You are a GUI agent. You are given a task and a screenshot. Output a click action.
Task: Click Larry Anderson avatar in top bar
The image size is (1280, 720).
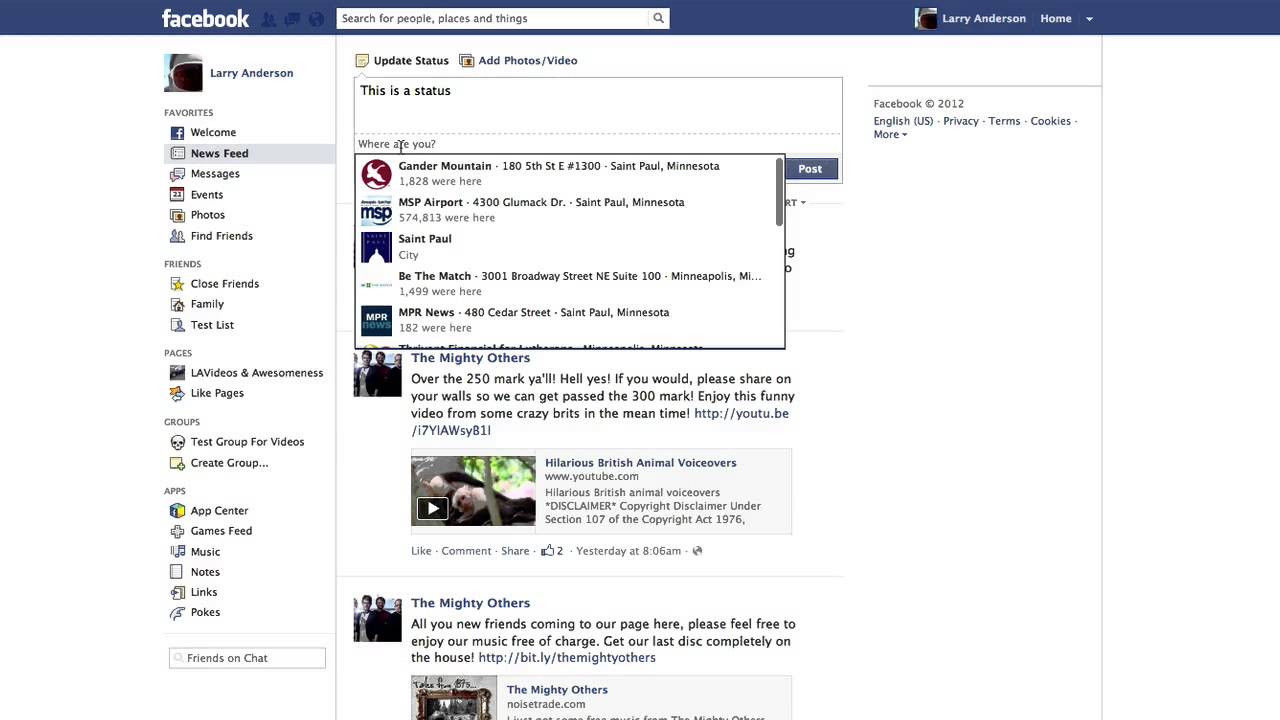click(927, 18)
